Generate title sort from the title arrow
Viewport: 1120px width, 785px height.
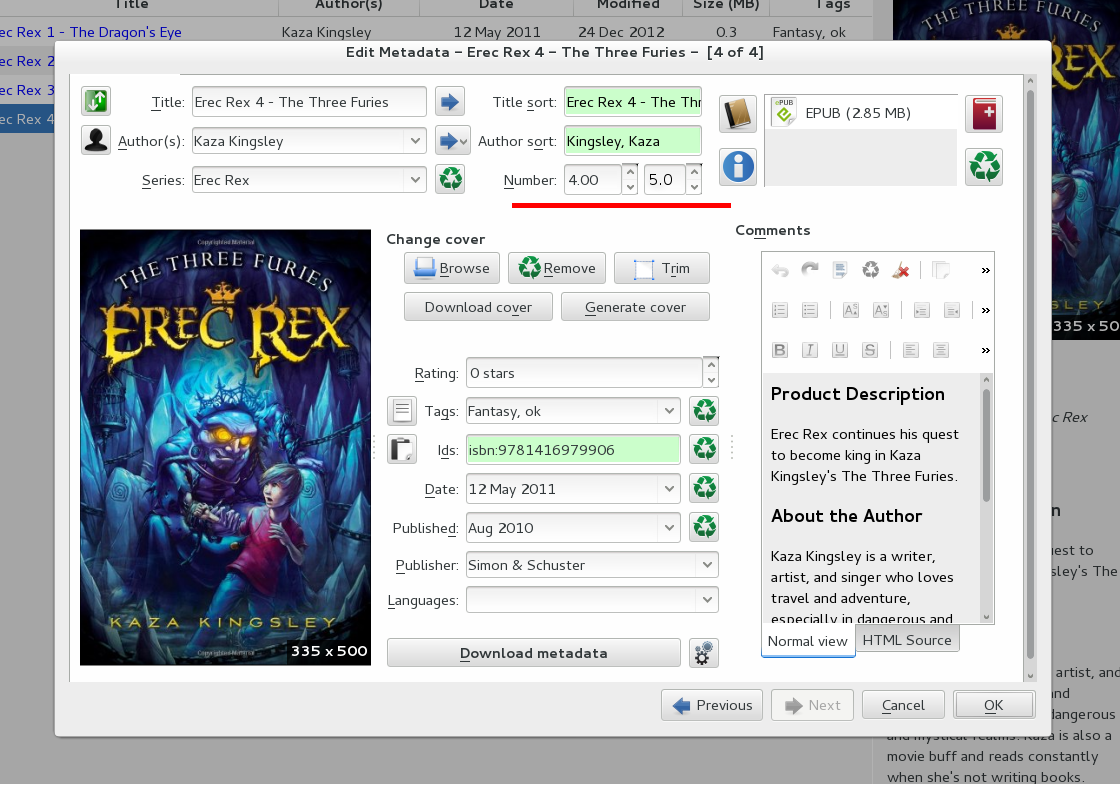coord(450,101)
